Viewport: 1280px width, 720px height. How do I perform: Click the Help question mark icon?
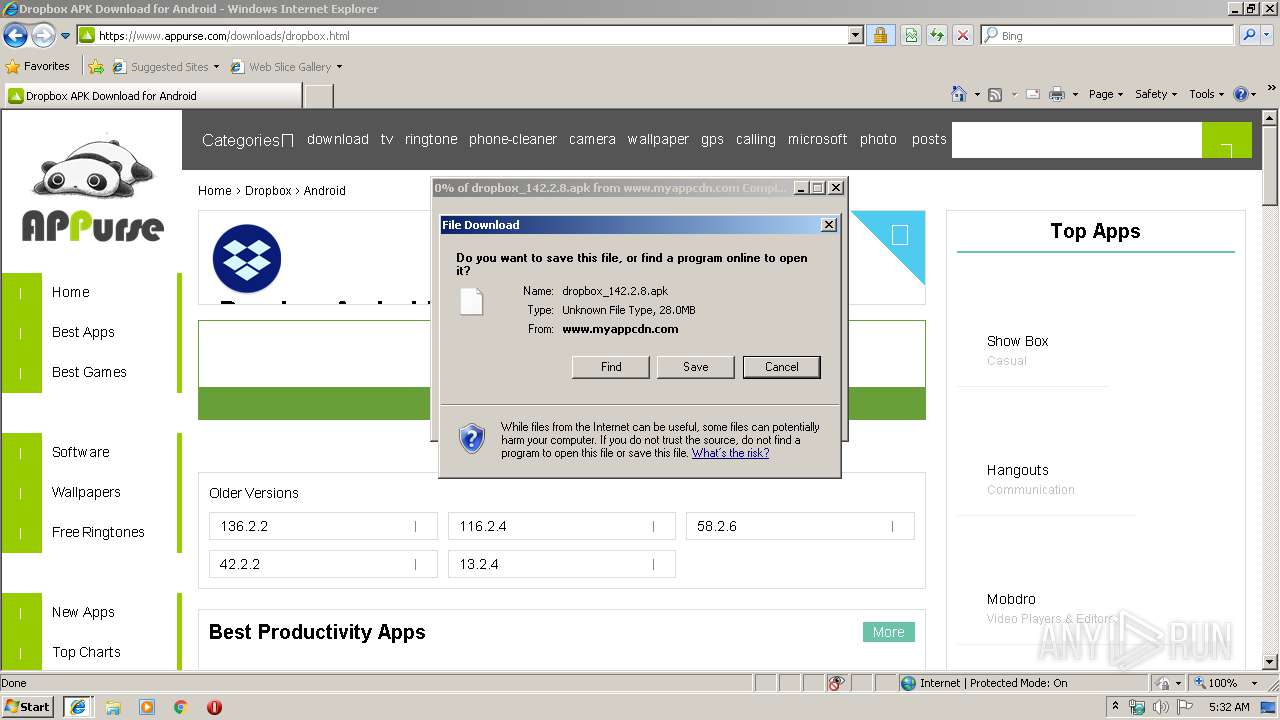pos(1241,94)
